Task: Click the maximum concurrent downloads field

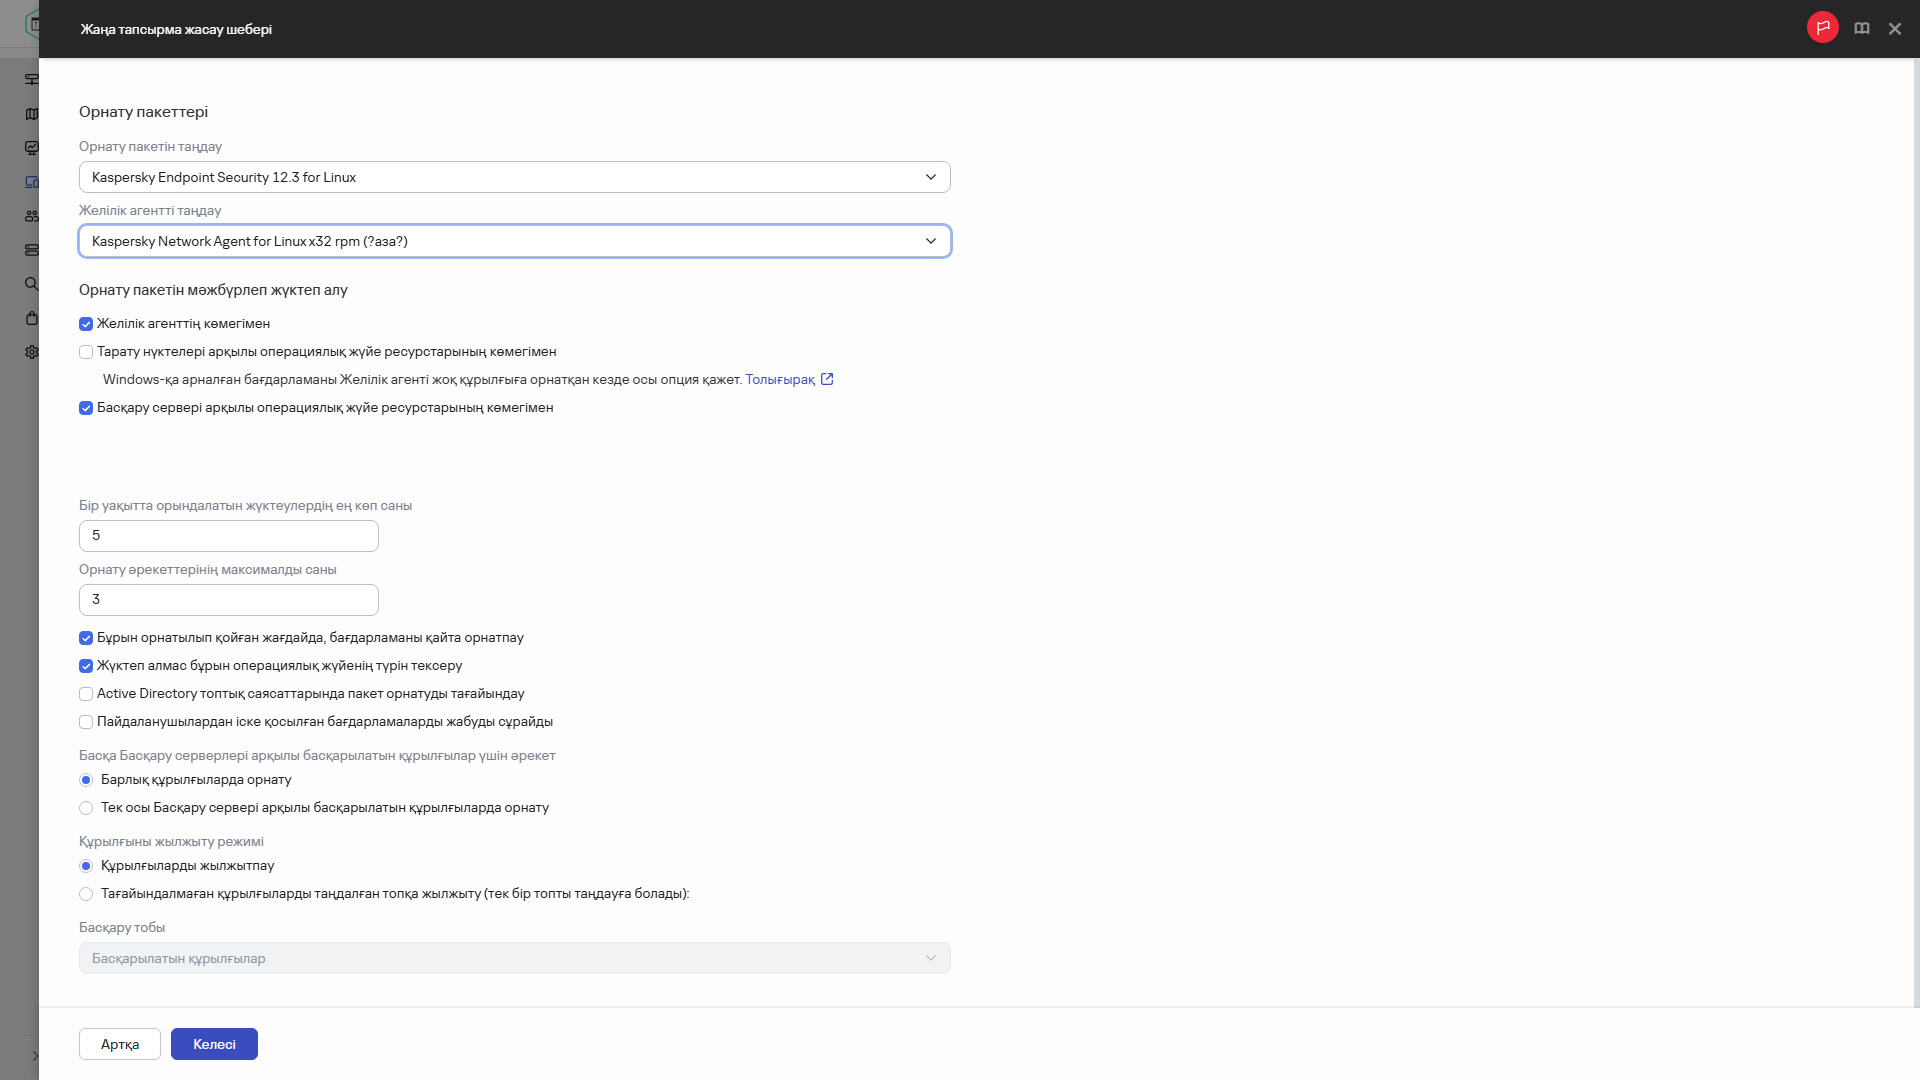Action: point(228,536)
